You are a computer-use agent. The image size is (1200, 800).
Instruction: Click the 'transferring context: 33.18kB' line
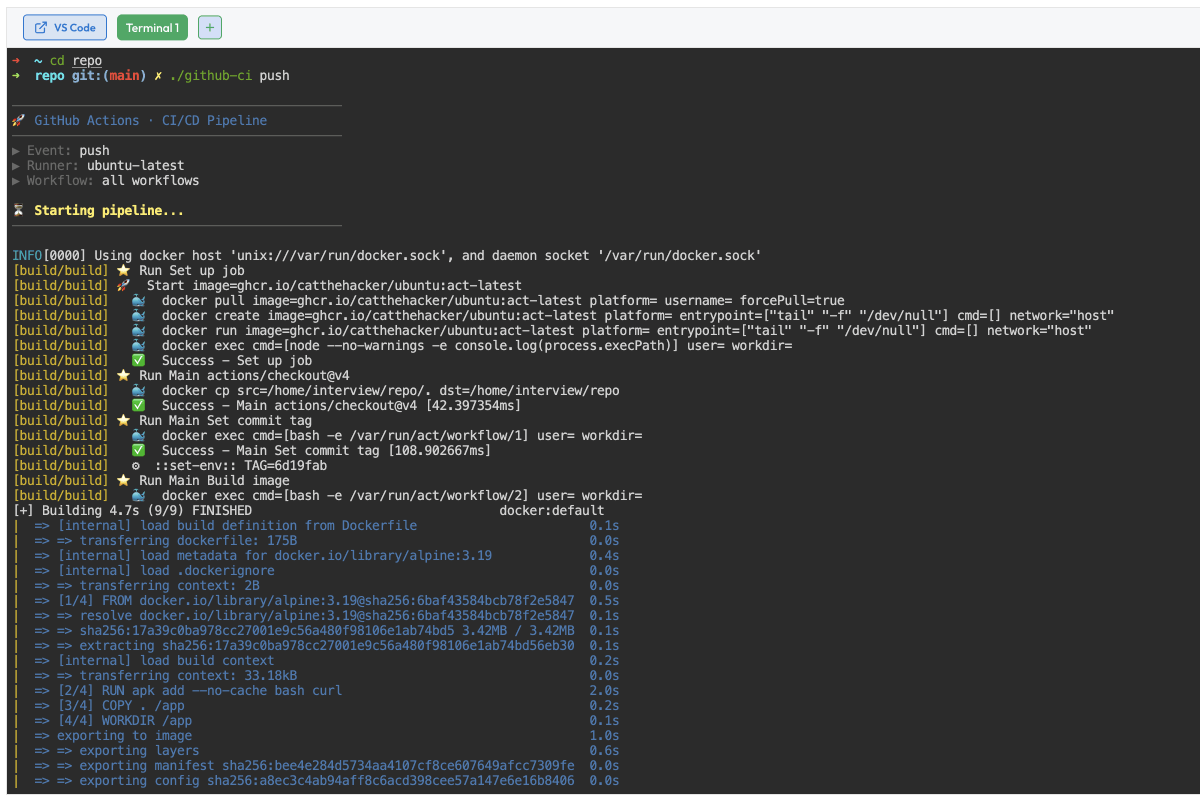click(315, 676)
